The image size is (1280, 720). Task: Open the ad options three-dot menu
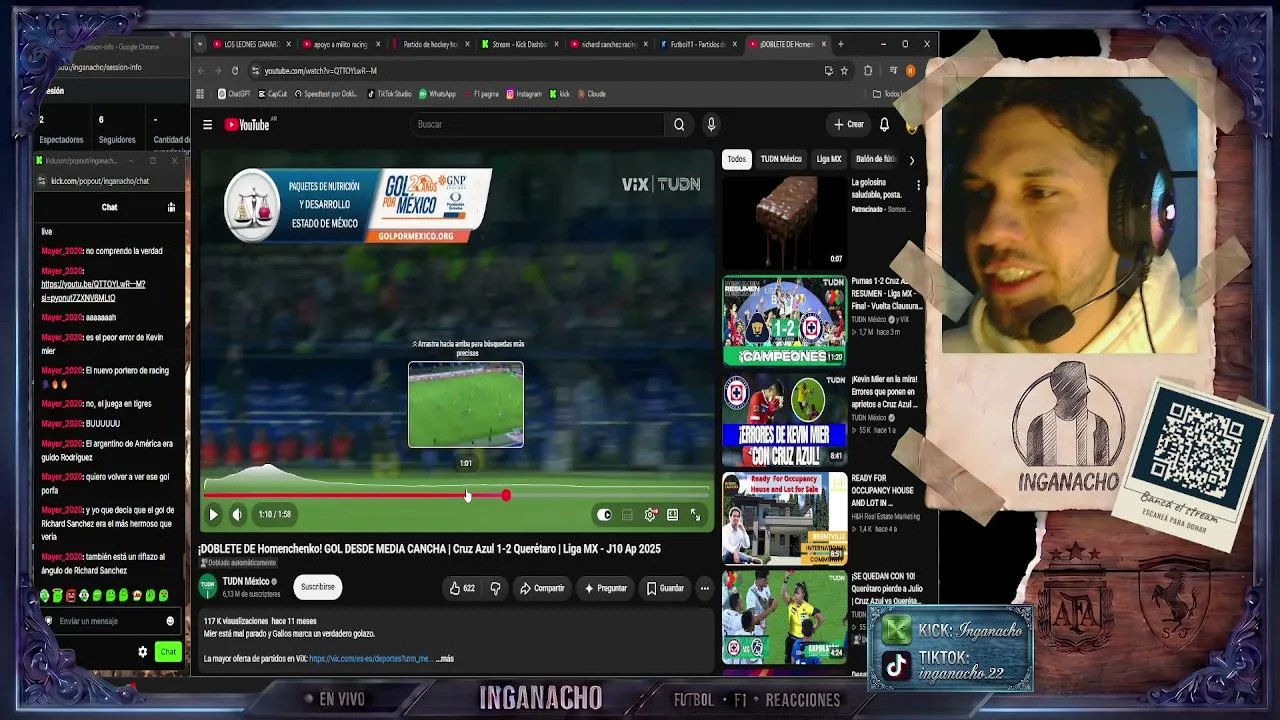[x=918, y=186]
